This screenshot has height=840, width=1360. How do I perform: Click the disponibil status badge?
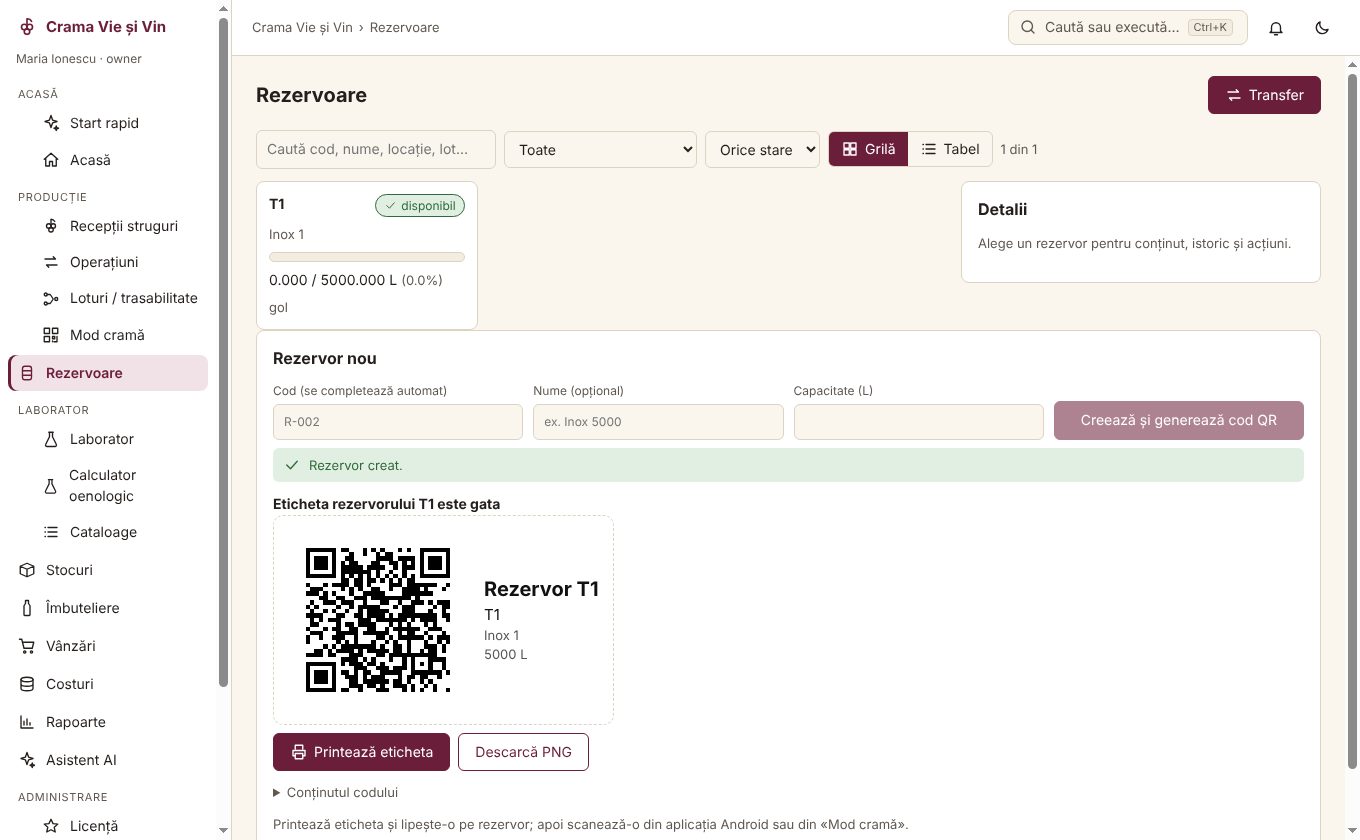420,205
